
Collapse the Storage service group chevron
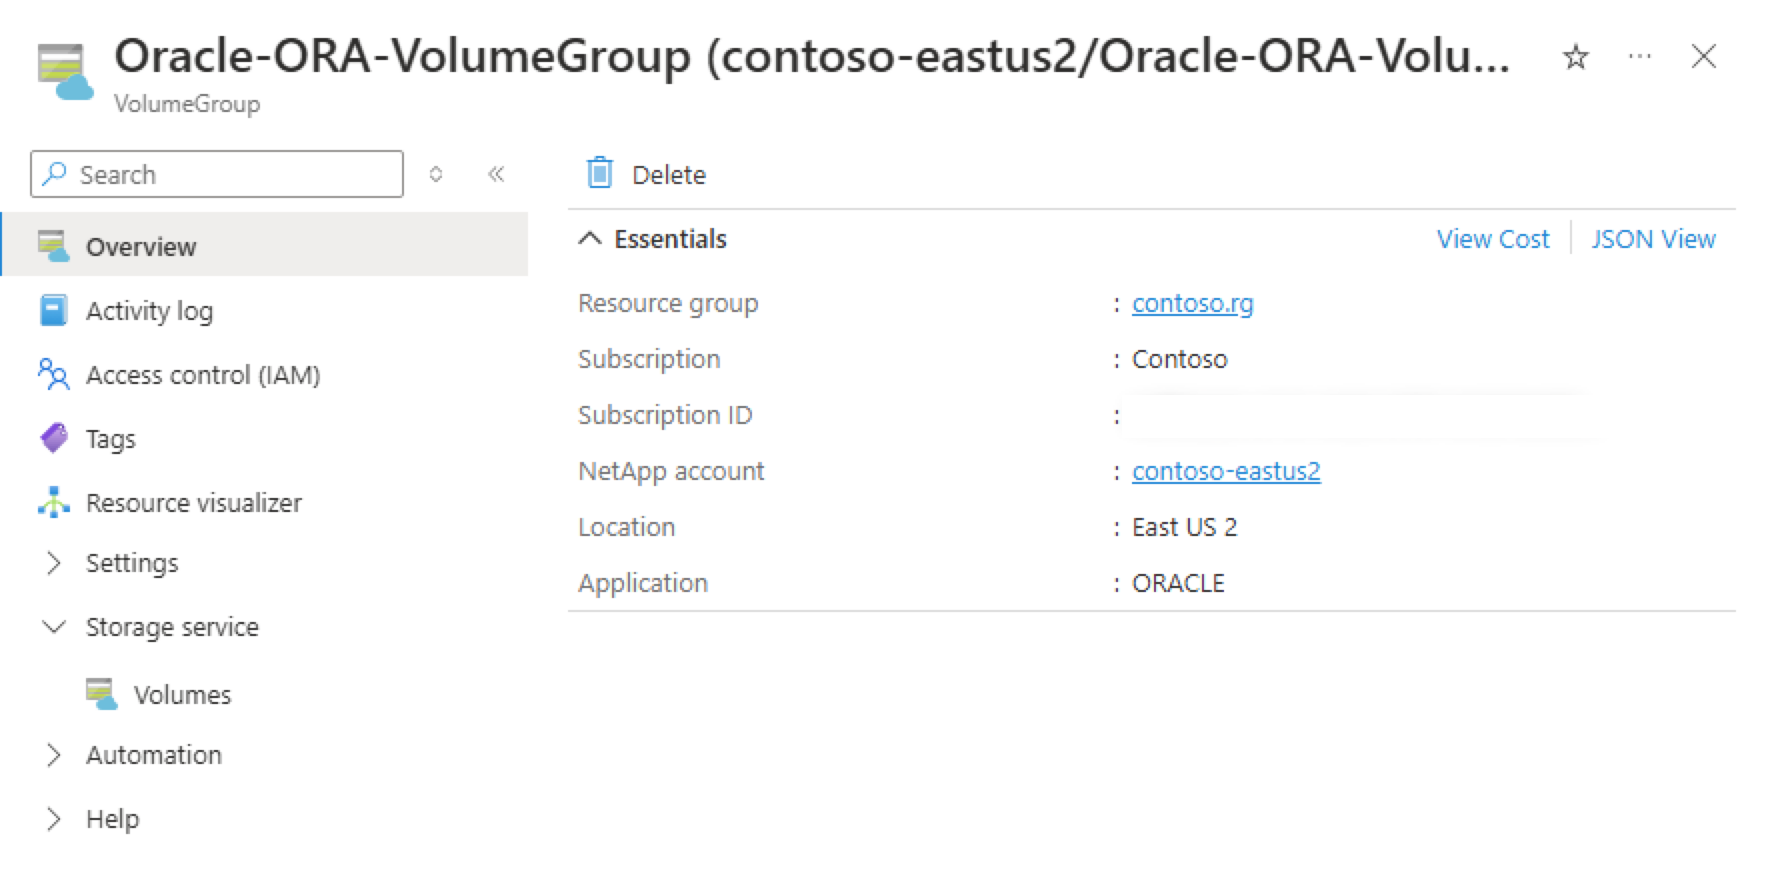coord(54,627)
